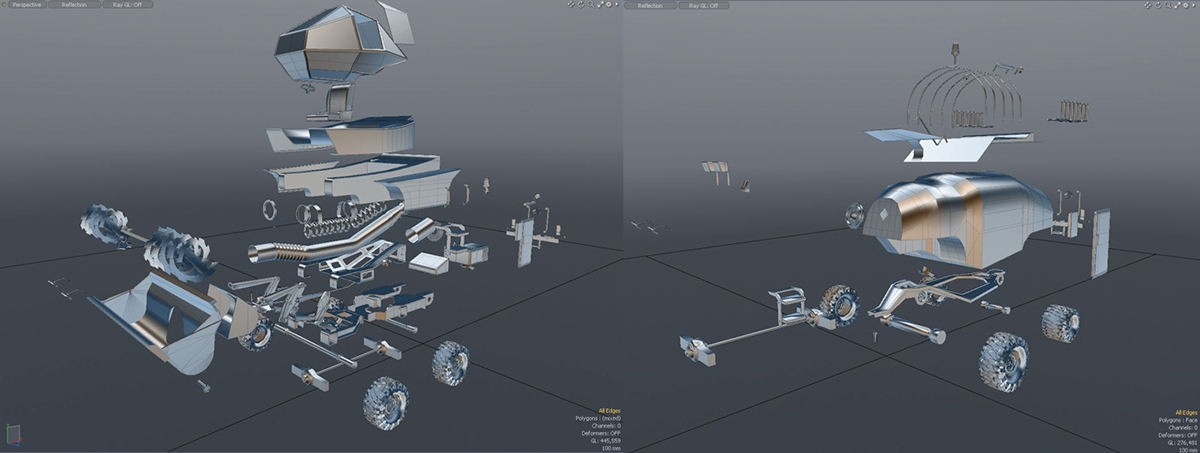Click the Channels: 0 text in right viewport
The image size is (1200, 453).
tap(1183, 428)
